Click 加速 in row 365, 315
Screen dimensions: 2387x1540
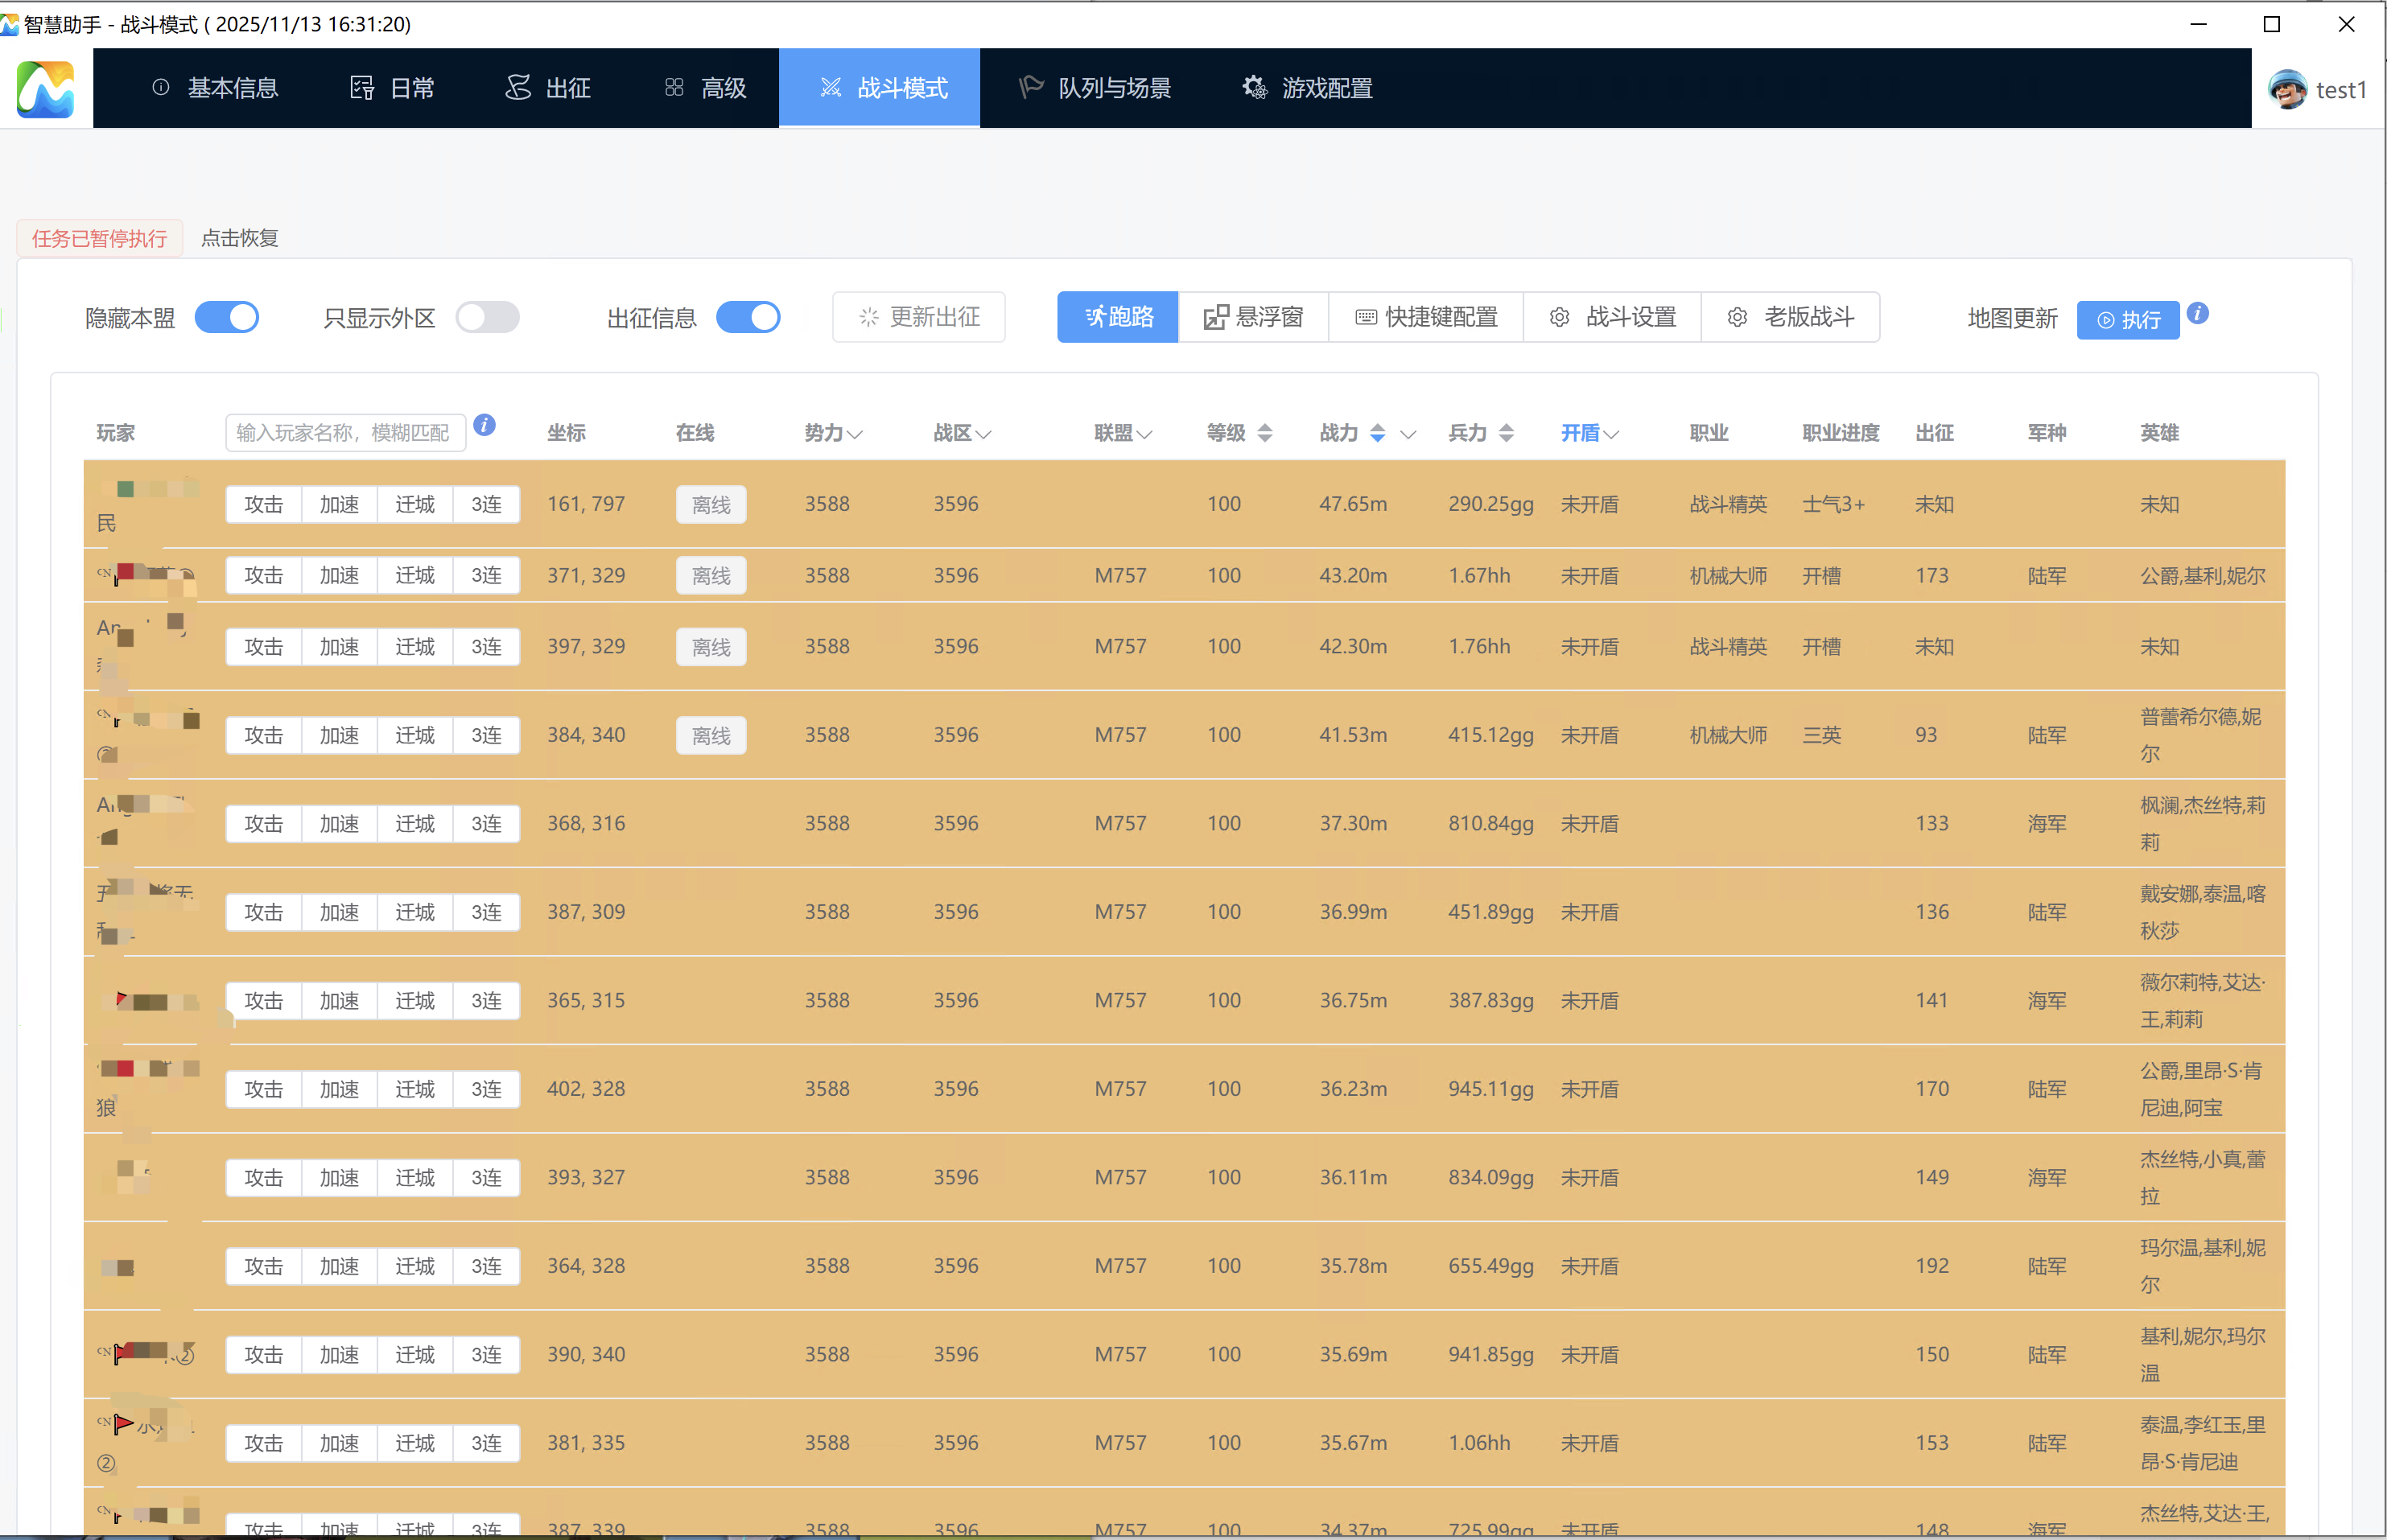pos(339,1001)
